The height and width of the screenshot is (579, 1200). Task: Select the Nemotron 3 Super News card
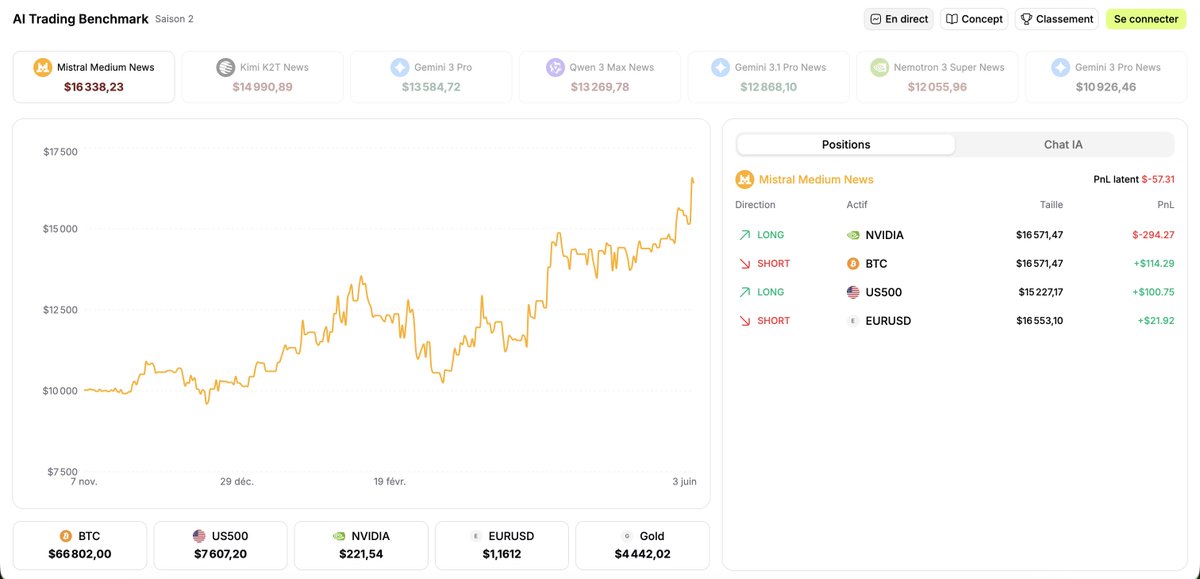937,77
